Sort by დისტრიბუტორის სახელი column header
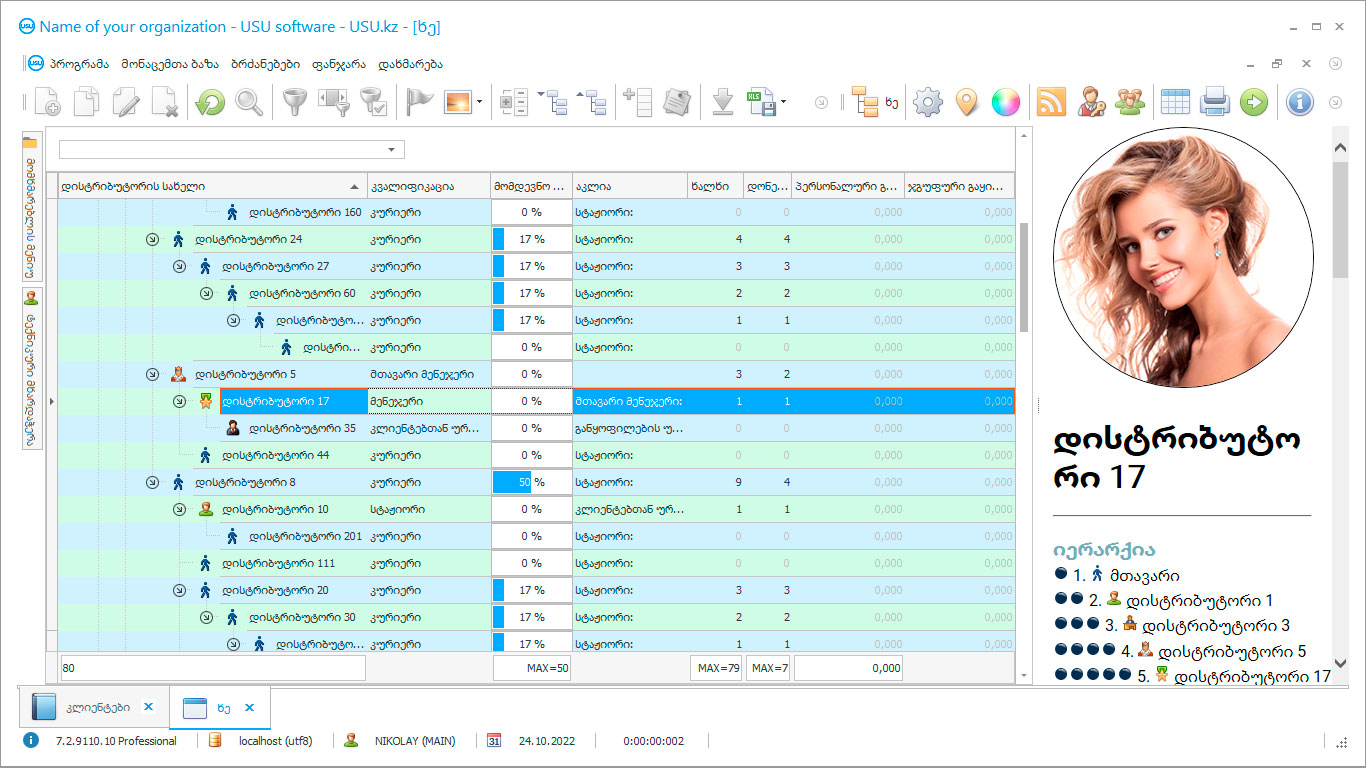 (212, 186)
